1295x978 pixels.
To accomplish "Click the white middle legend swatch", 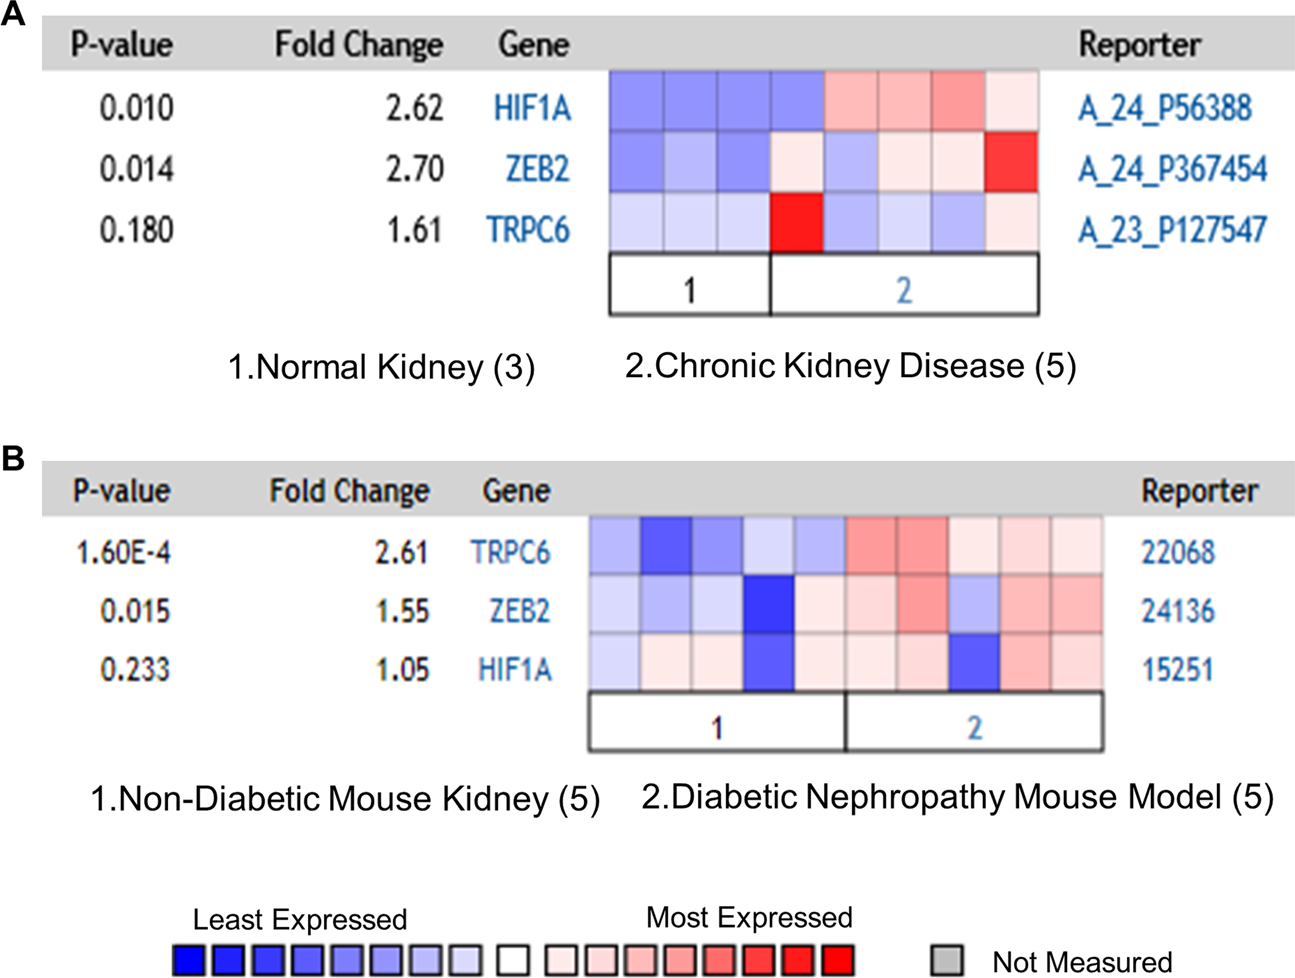I will click(513, 961).
